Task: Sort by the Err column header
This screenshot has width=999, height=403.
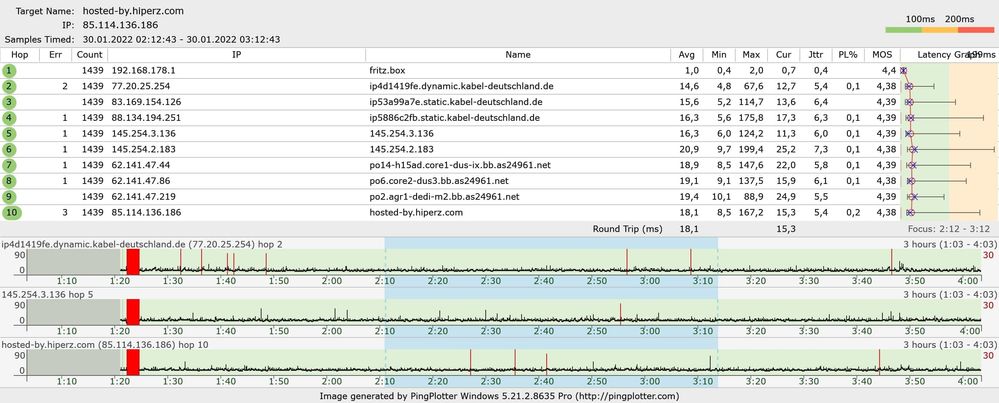Action: [56, 55]
